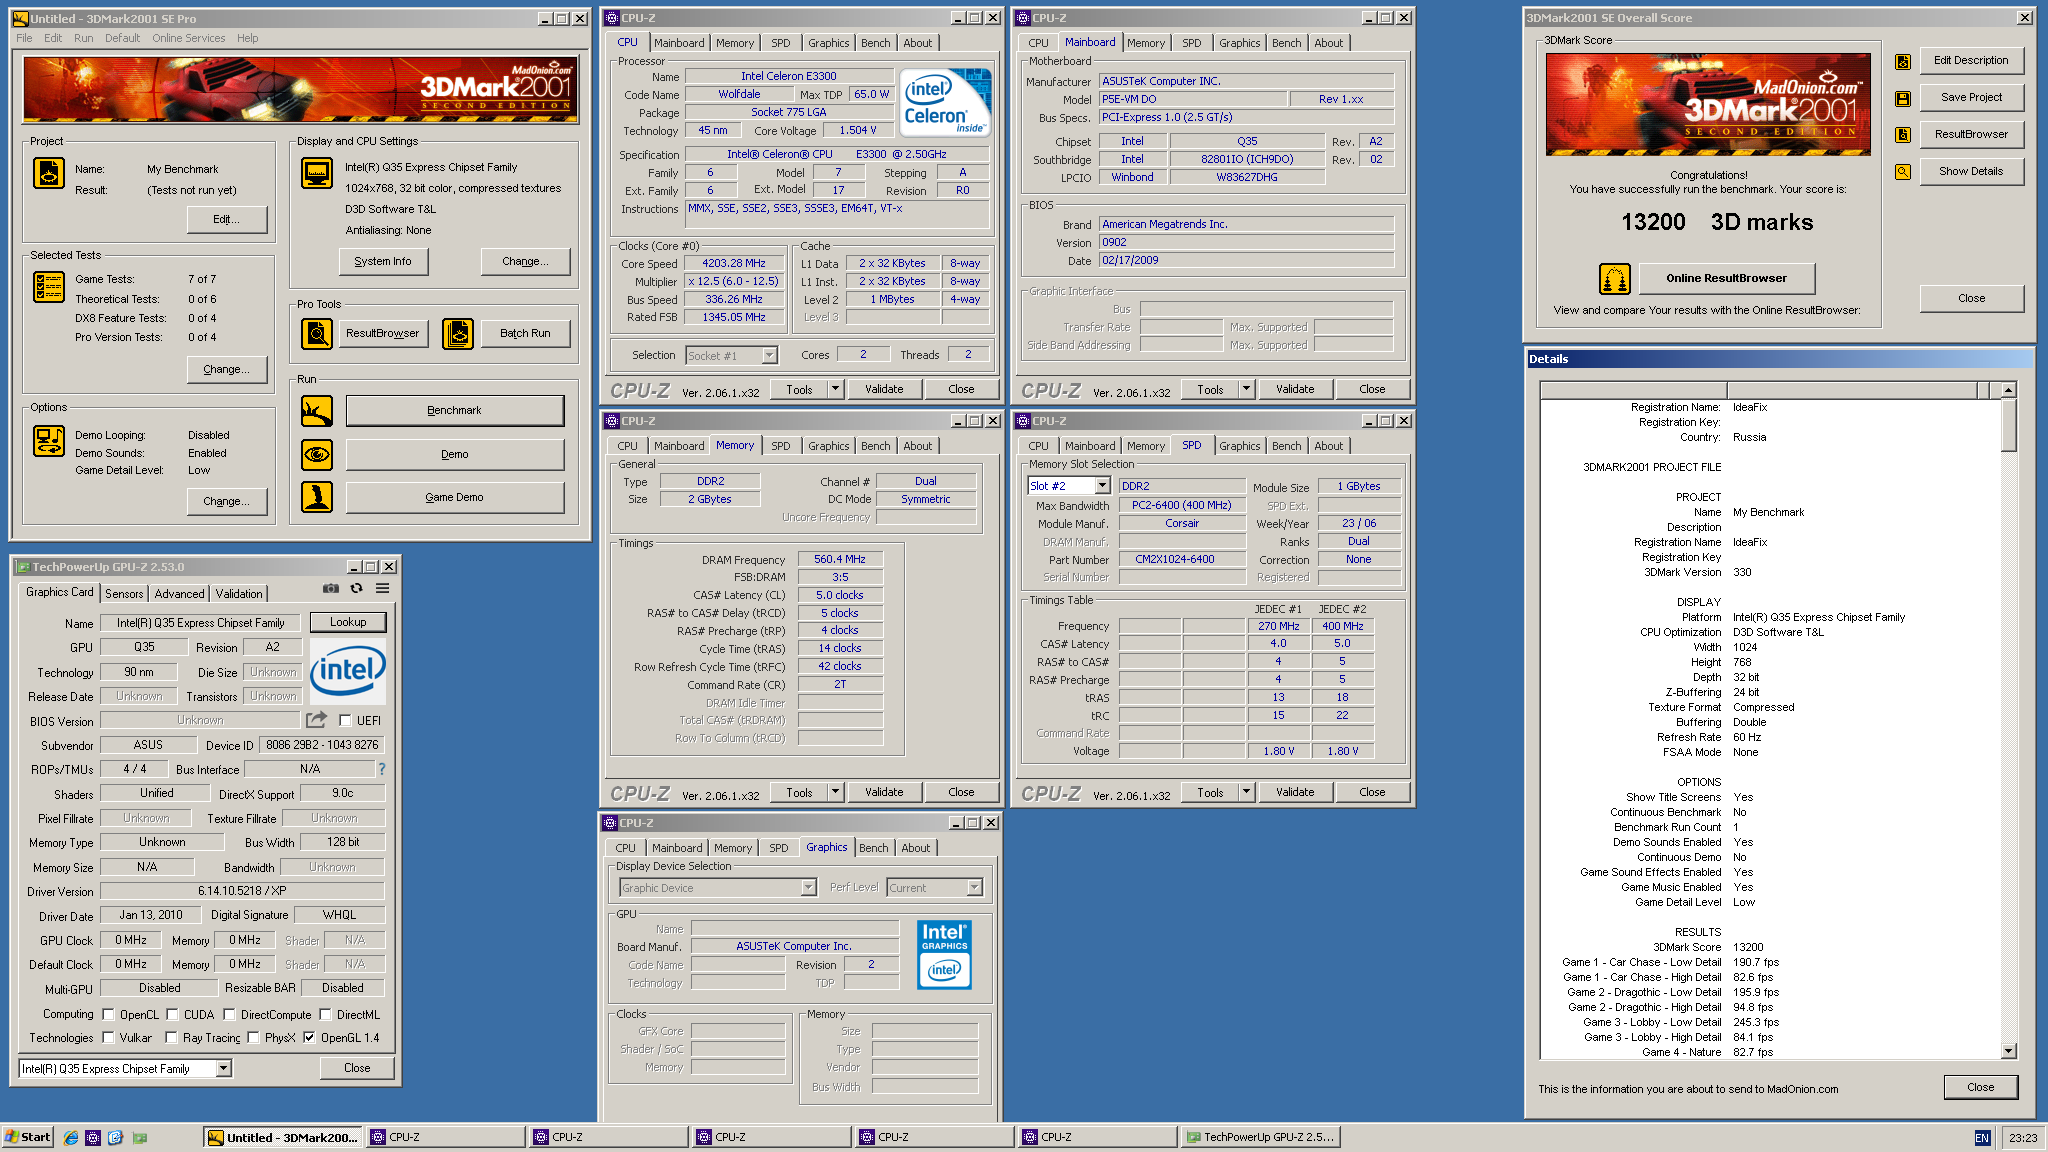Open Internet Explorer from quick launch

point(71,1137)
